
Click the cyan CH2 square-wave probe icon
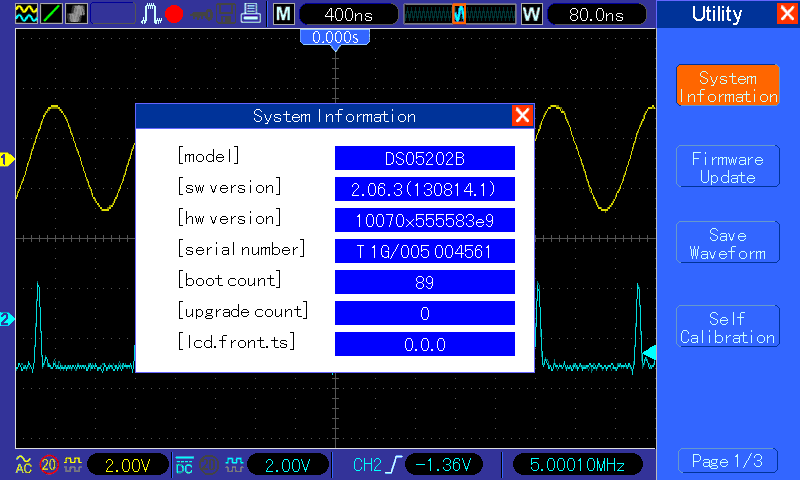234,464
